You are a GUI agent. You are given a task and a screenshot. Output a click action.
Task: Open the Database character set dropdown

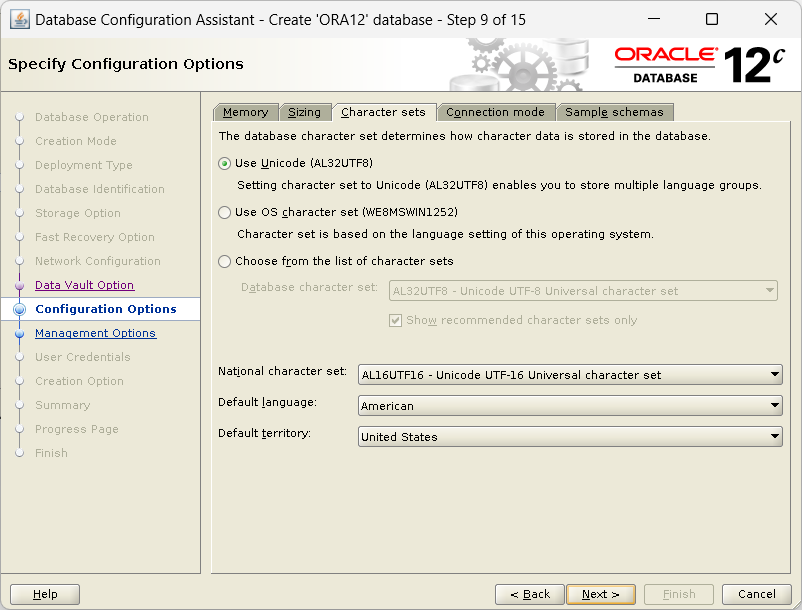click(x=583, y=291)
